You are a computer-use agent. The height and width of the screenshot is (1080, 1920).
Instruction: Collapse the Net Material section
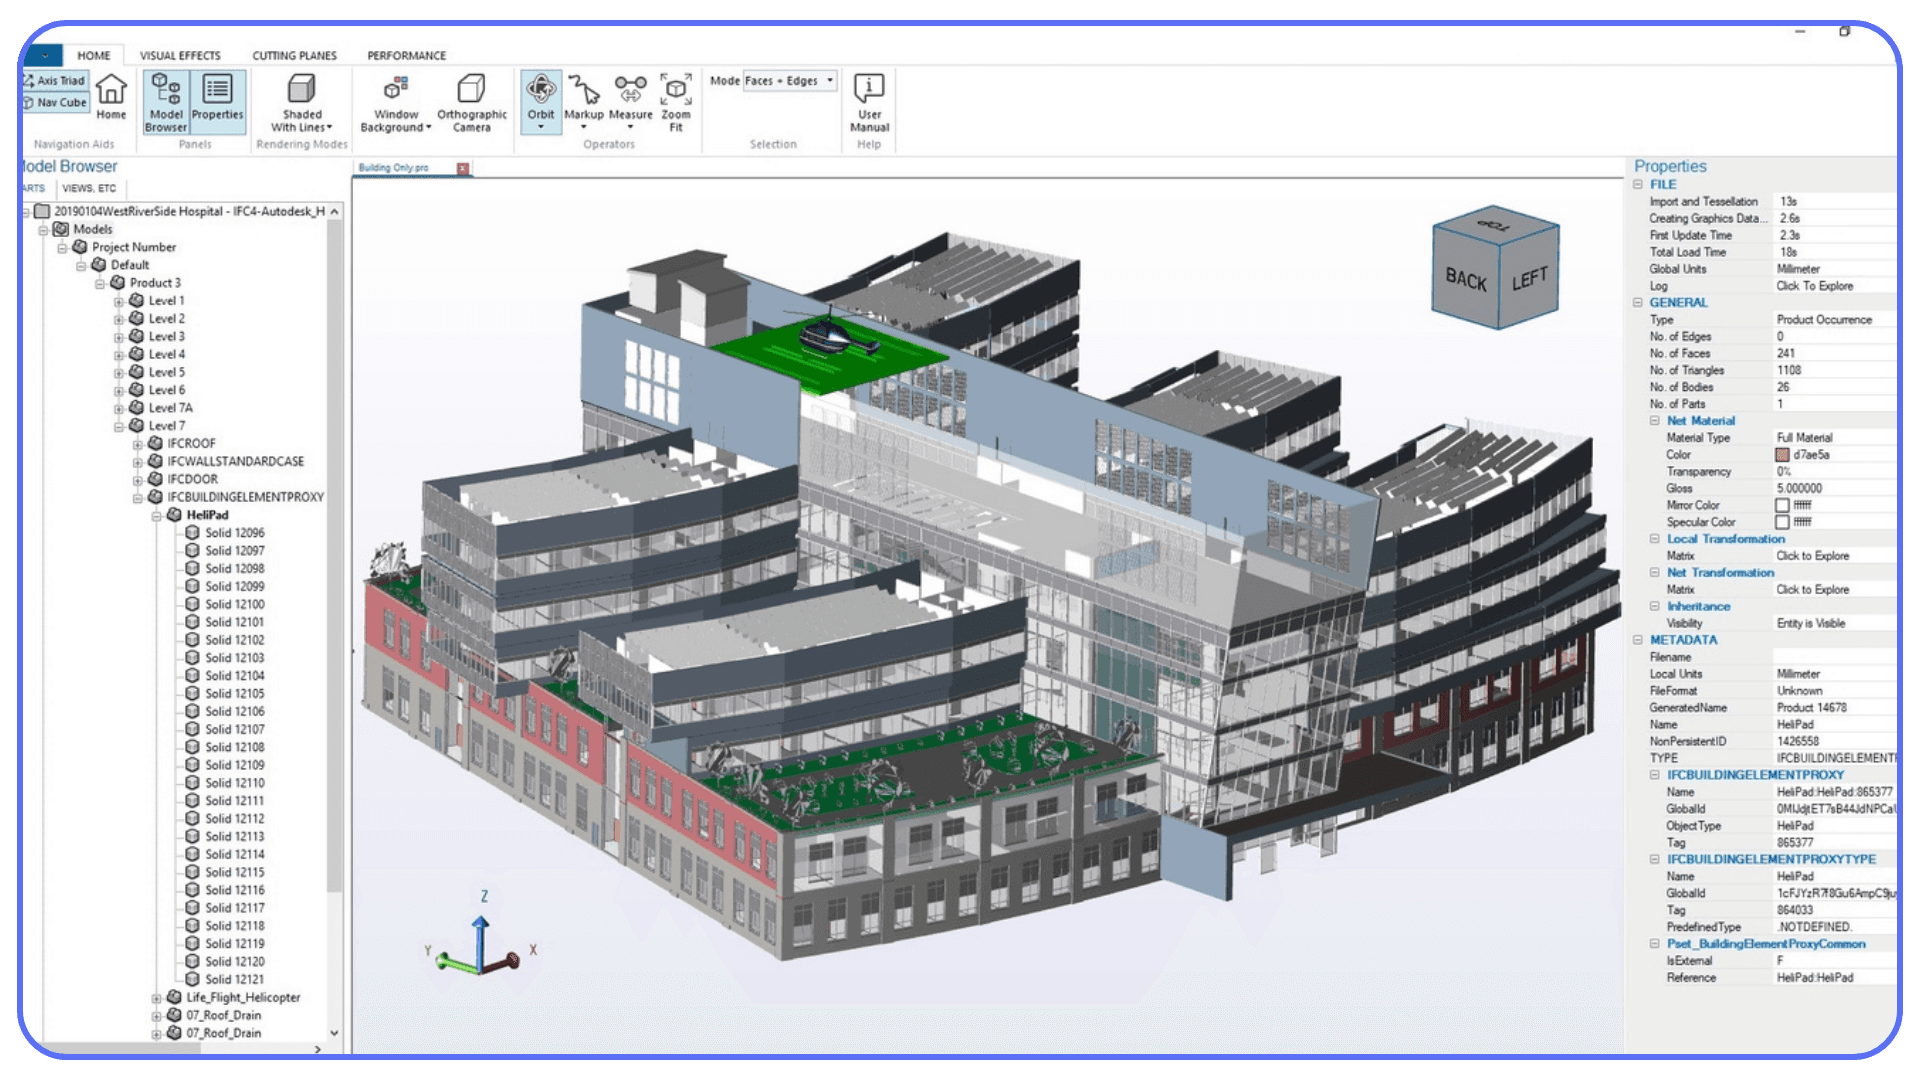(1654, 420)
